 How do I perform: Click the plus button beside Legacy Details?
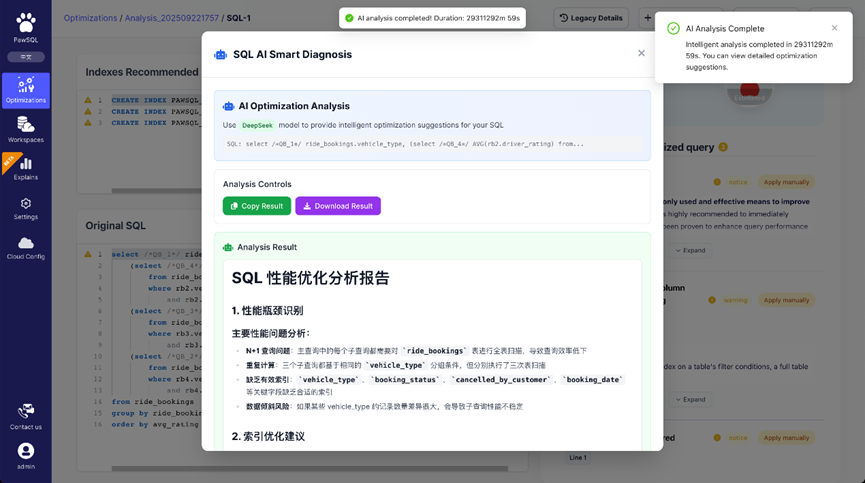(648, 18)
